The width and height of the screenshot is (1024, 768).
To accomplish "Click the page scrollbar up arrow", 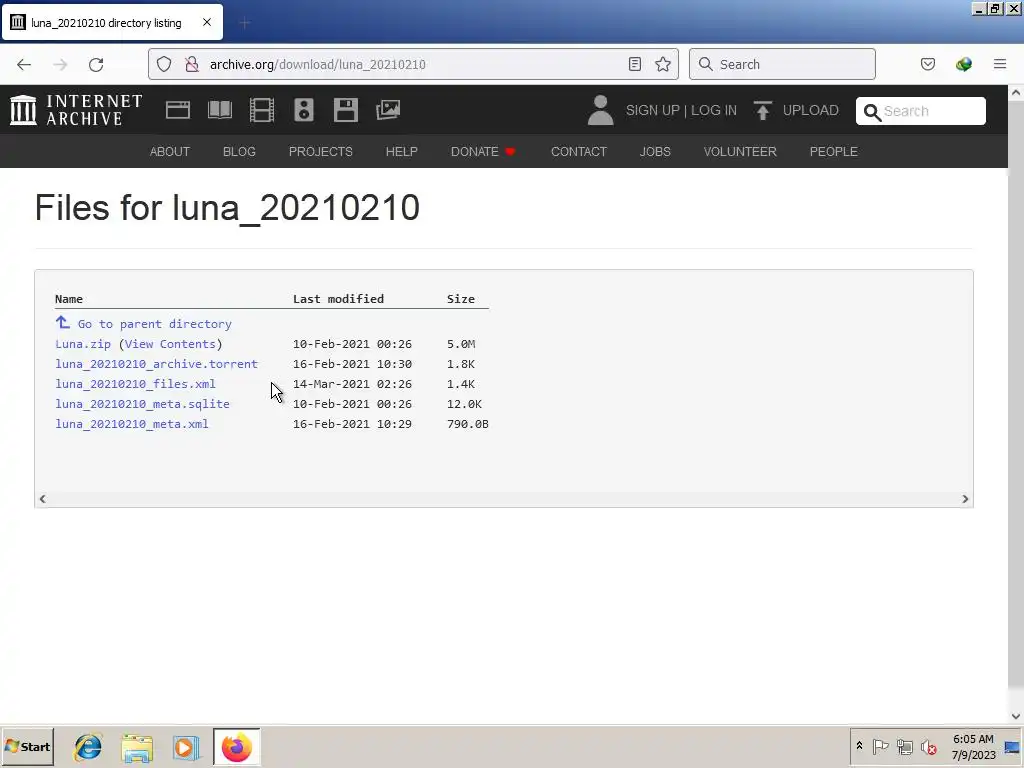I will tap(1016, 93).
